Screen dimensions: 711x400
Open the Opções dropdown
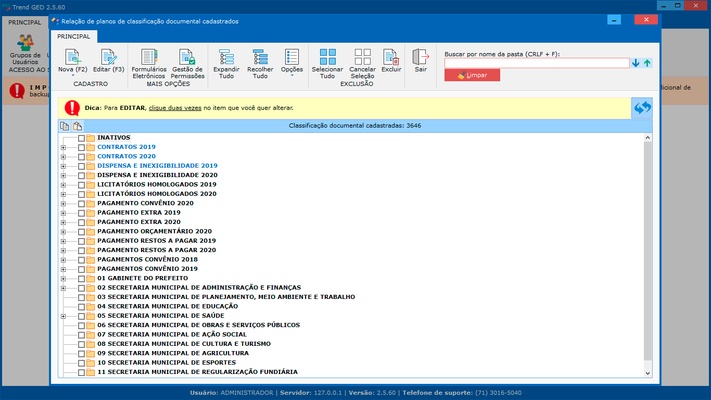[x=292, y=62]
